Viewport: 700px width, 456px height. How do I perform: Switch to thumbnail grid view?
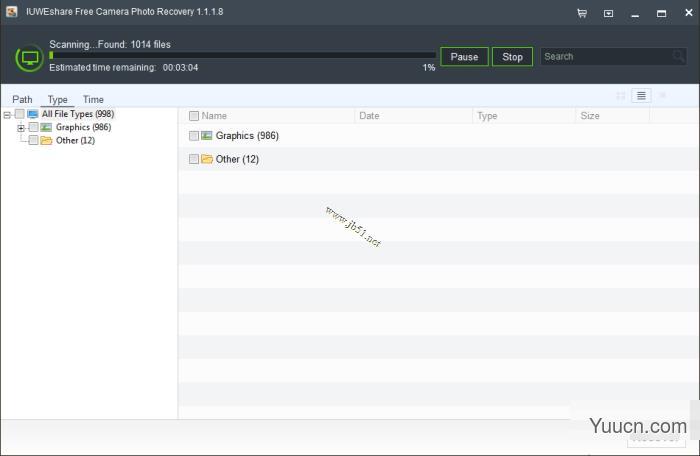[x=621, y=95]
